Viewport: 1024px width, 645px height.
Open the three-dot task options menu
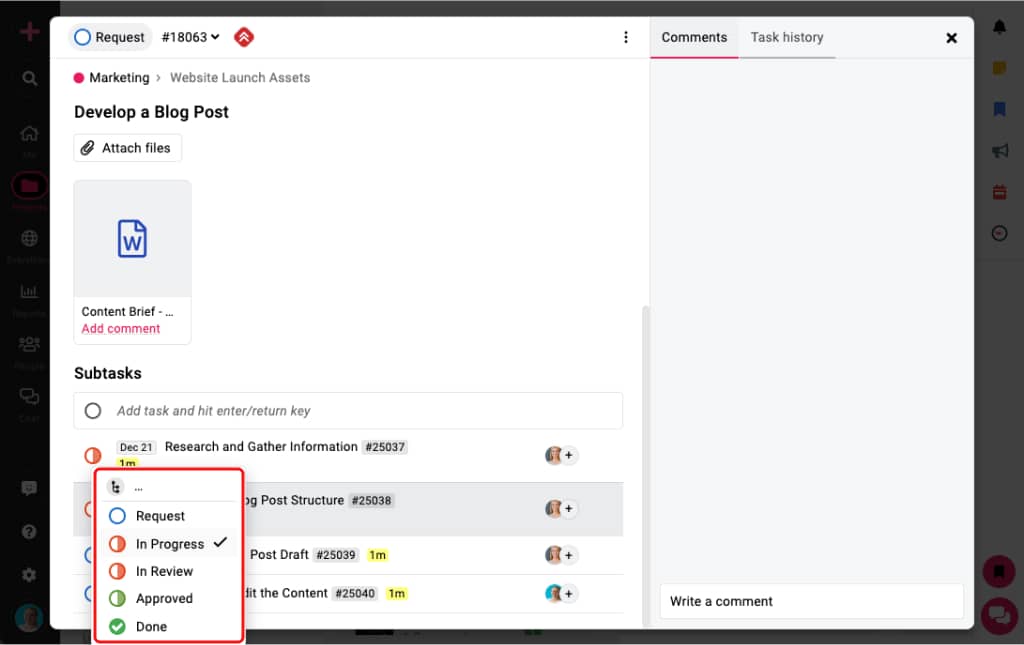click(626, 37)
